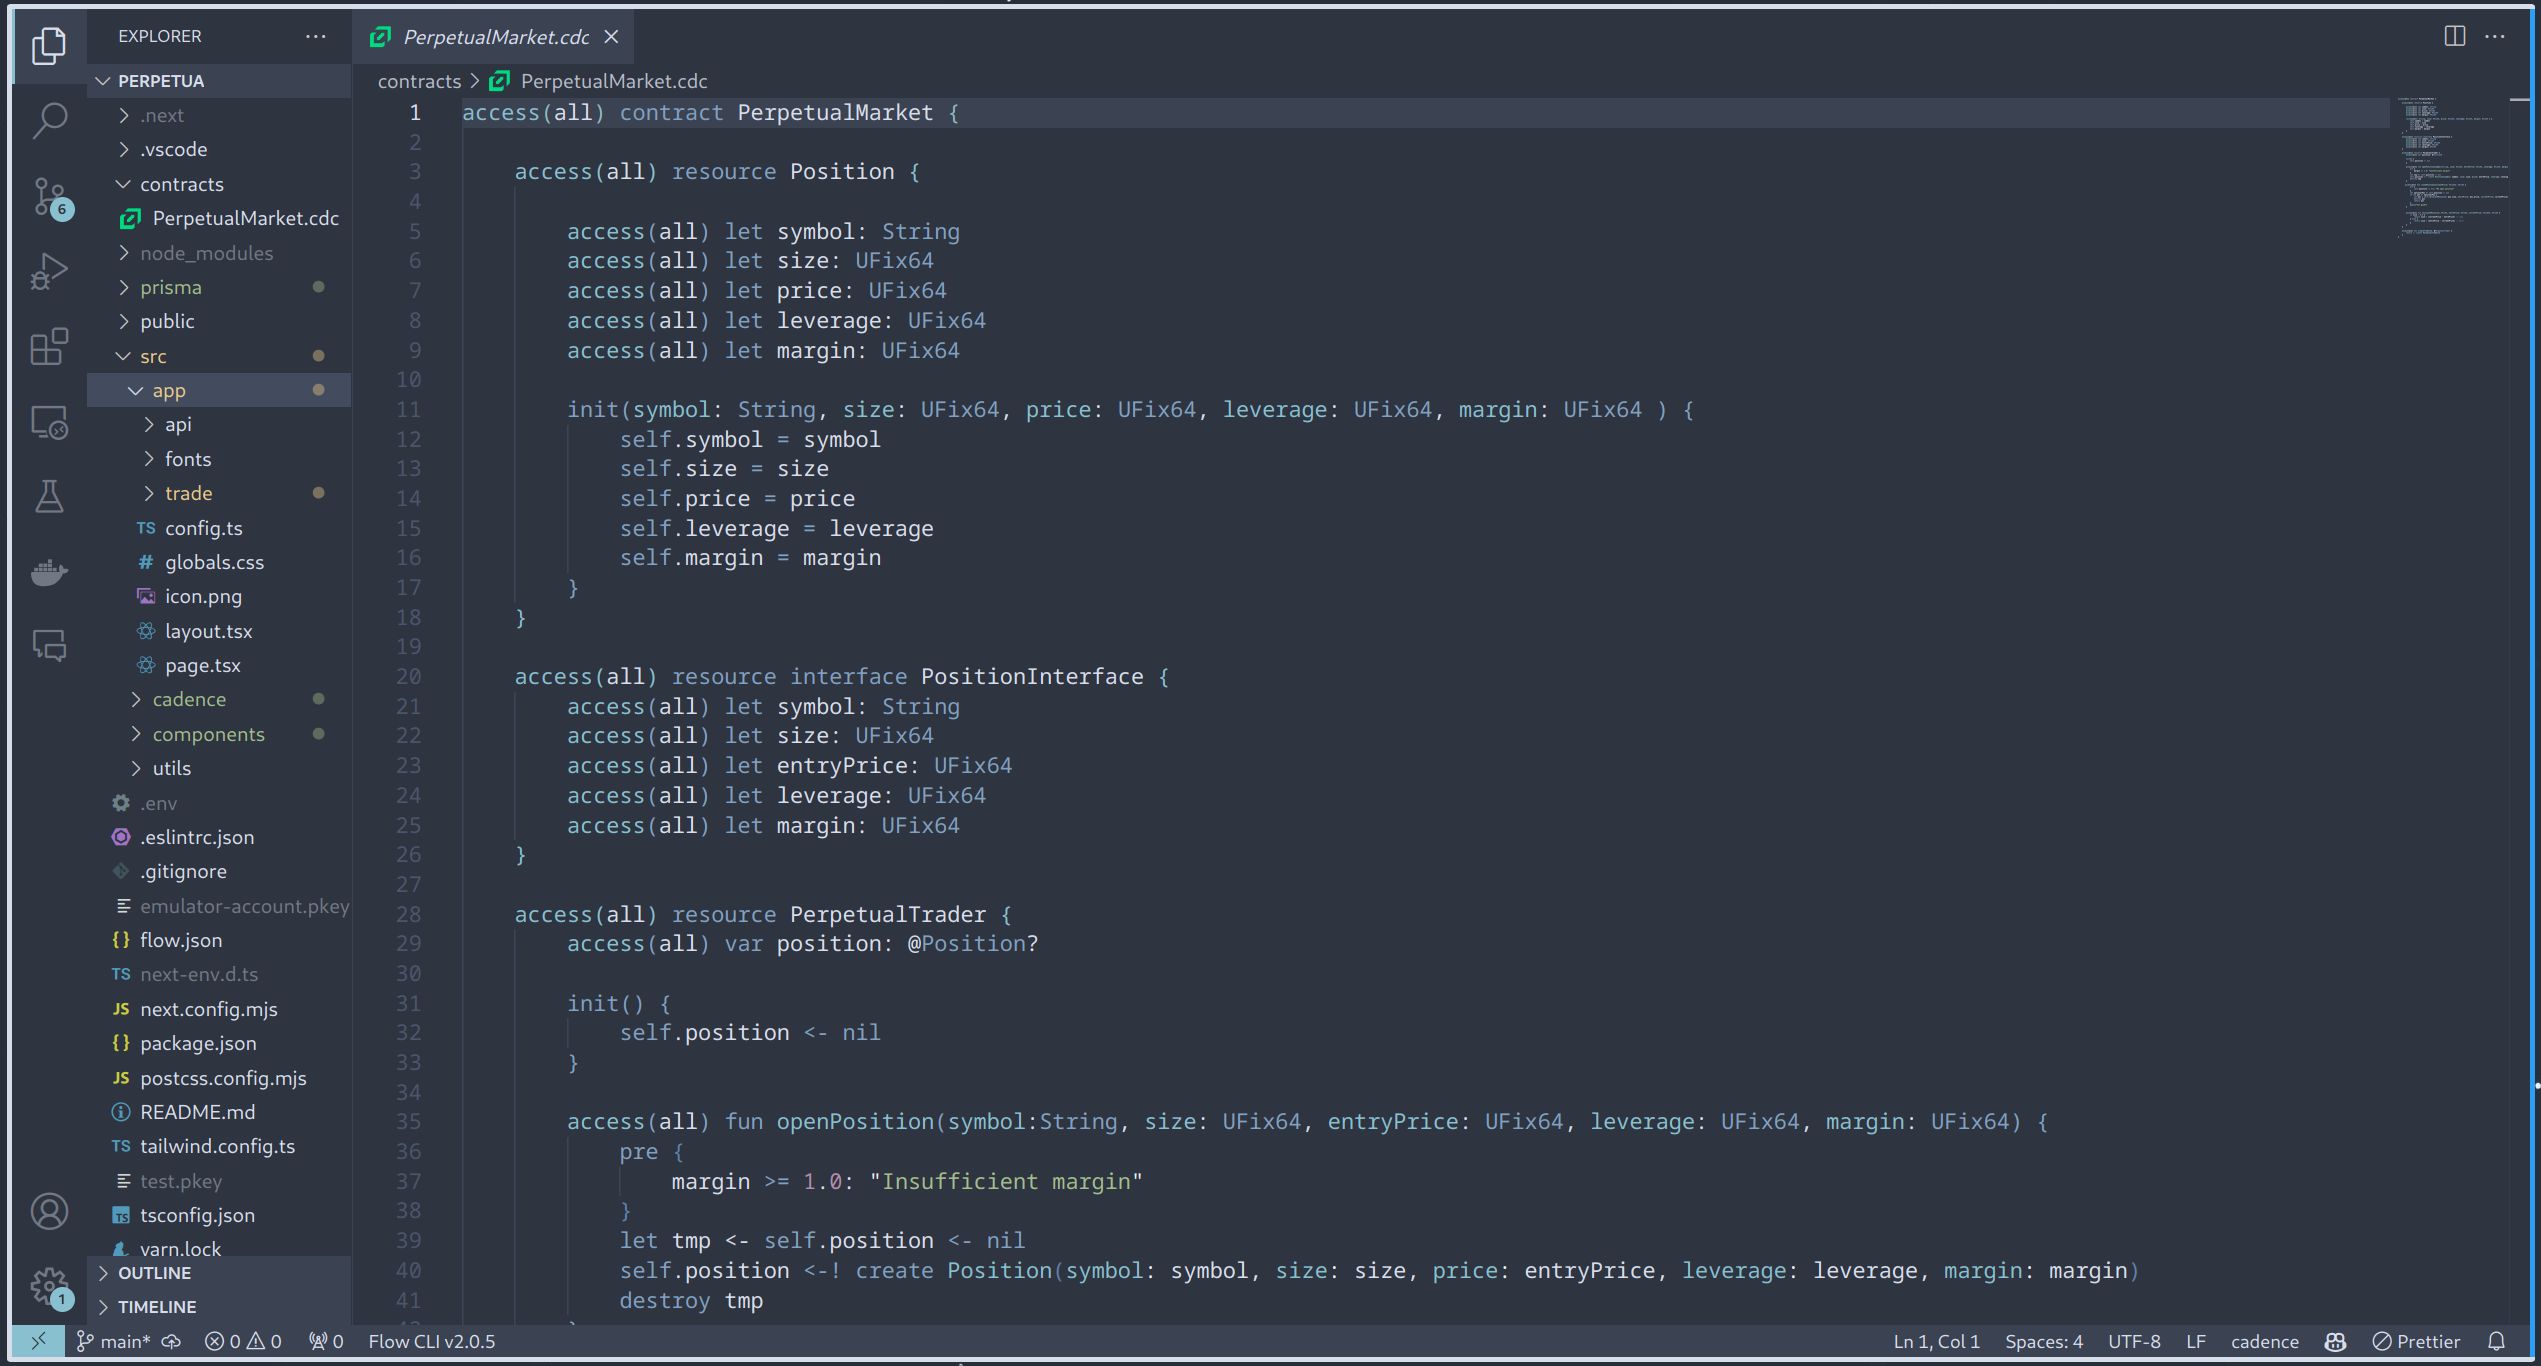Open errors and warnings problems indicator
The image size is (2541, 1366).
[x=243, y=1341]
